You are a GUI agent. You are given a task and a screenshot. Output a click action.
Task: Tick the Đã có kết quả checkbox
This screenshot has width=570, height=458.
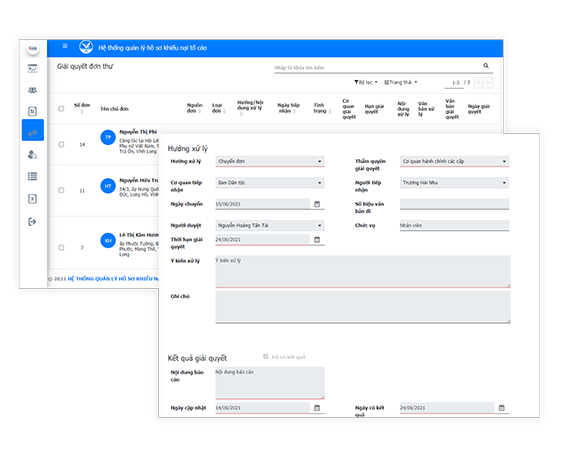(265, 357)
